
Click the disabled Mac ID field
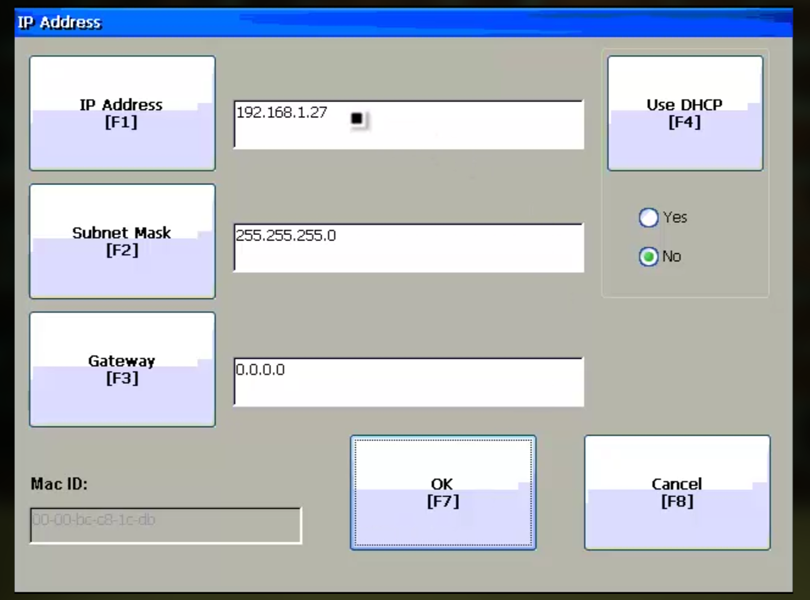click(166, 526)
